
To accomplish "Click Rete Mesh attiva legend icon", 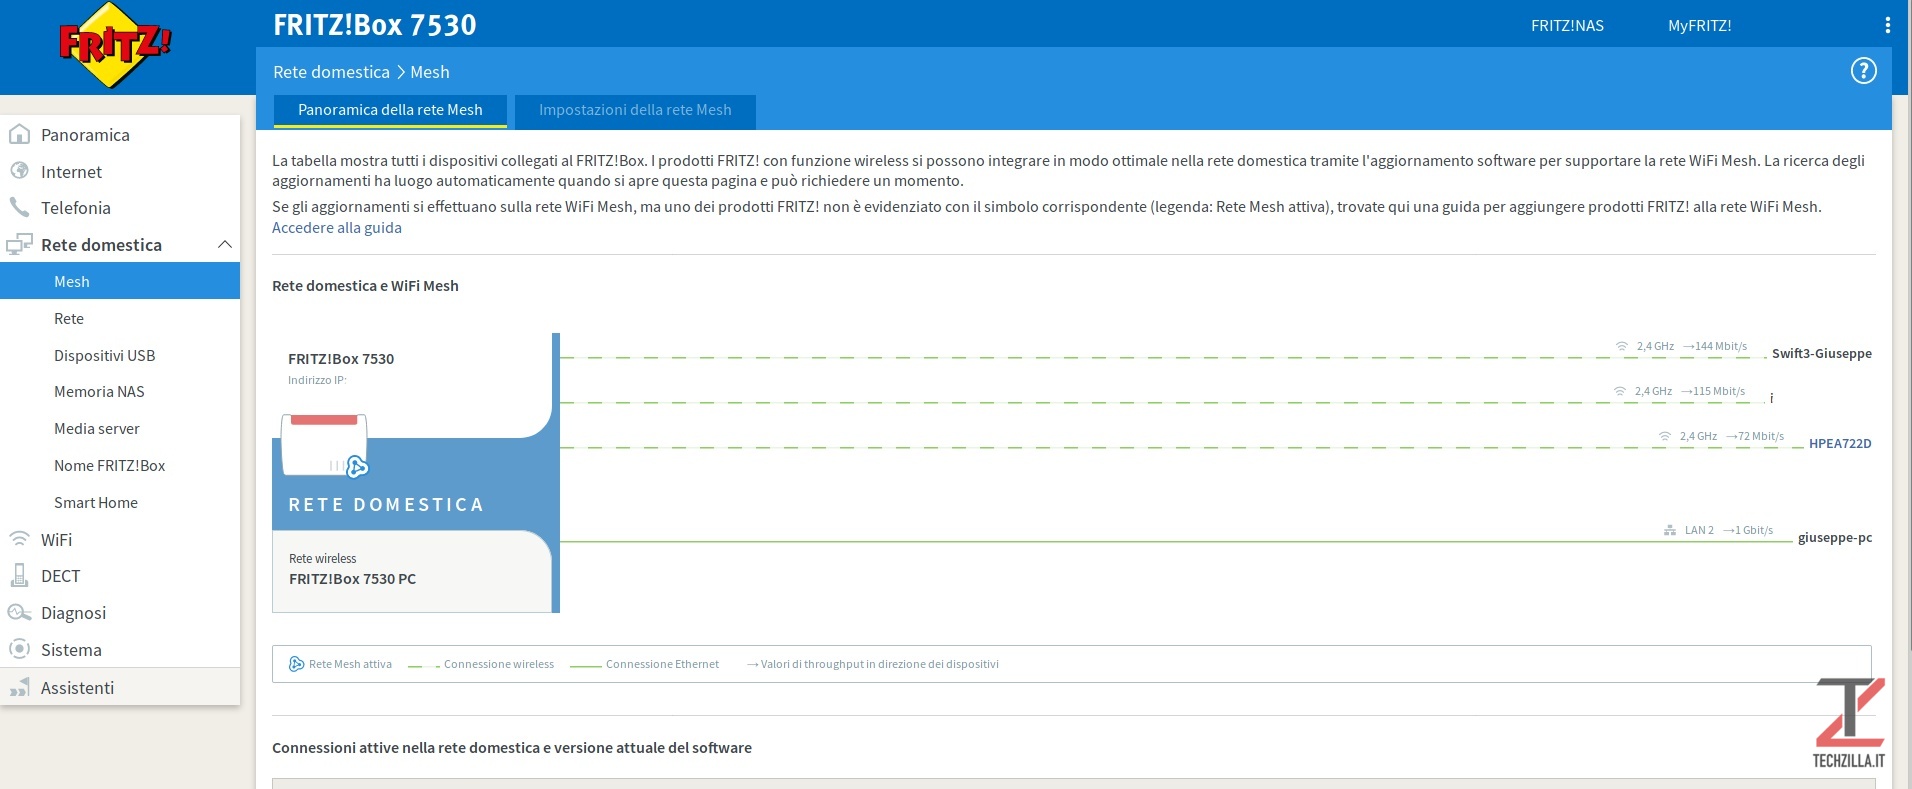I will [296, 664].
